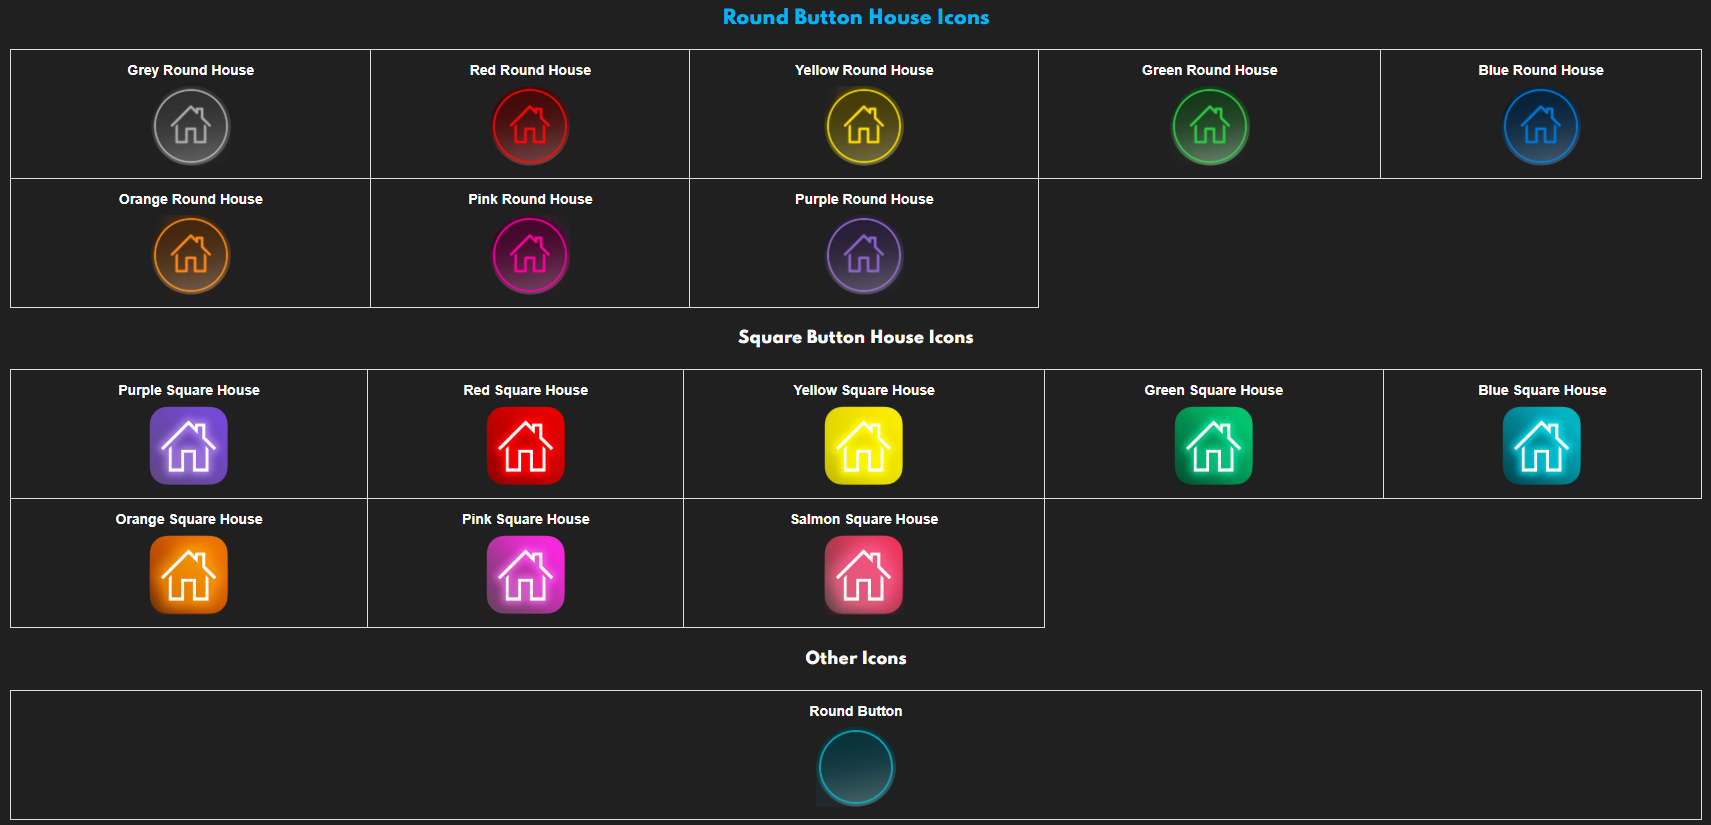Click the Purple Square House icon

coord(189,446)
